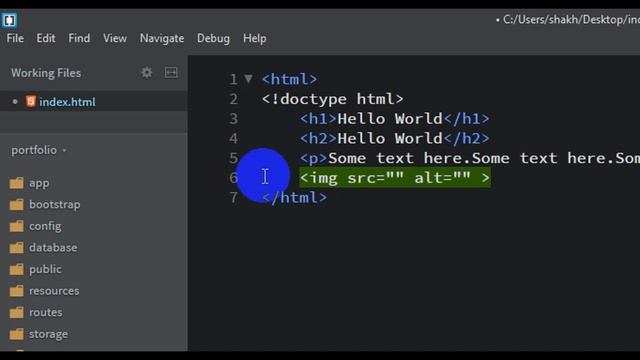This screenshot has width=640, height=360.
Task: Open the portfolio project dropdown
Action: point(39,150)
